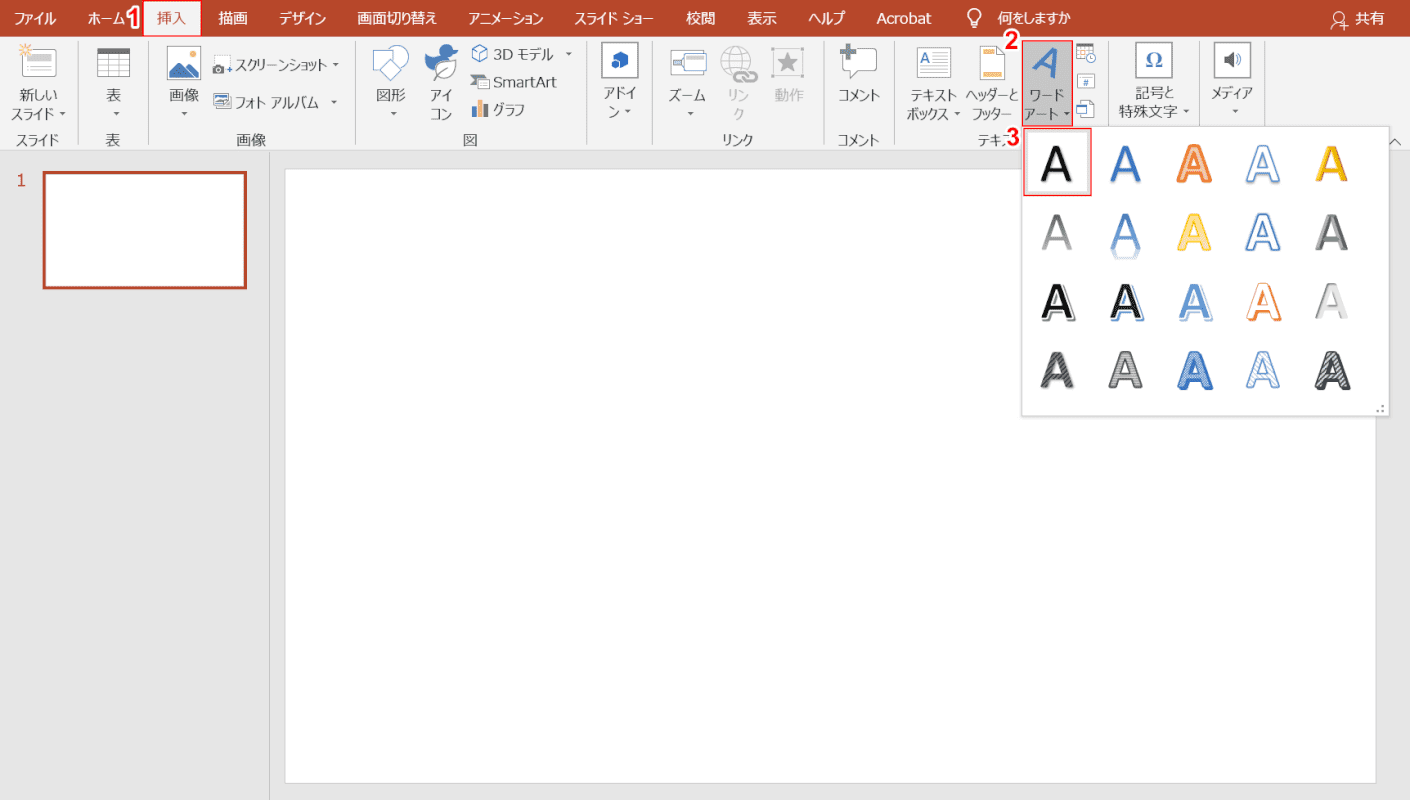Click the 記号と特殊文字 omega icon
The width and height of the screenshot is (1410, 800).
coord(1153,60)
